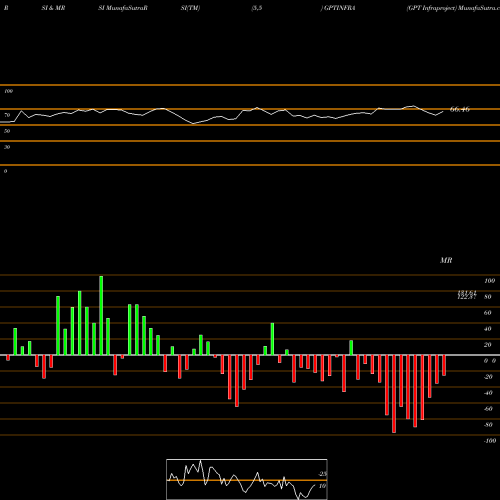Viewport: 500px width, 500px height.
Task: Click the 30 level label on RSI axis
Action: (x=7, y=147)
